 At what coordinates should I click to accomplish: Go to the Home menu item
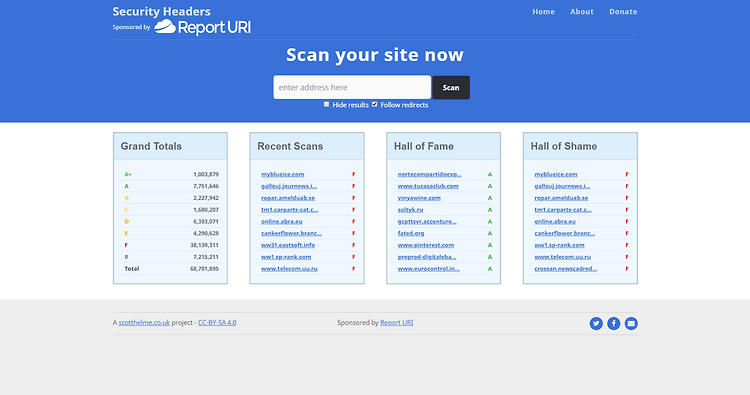tap(543, 11)
